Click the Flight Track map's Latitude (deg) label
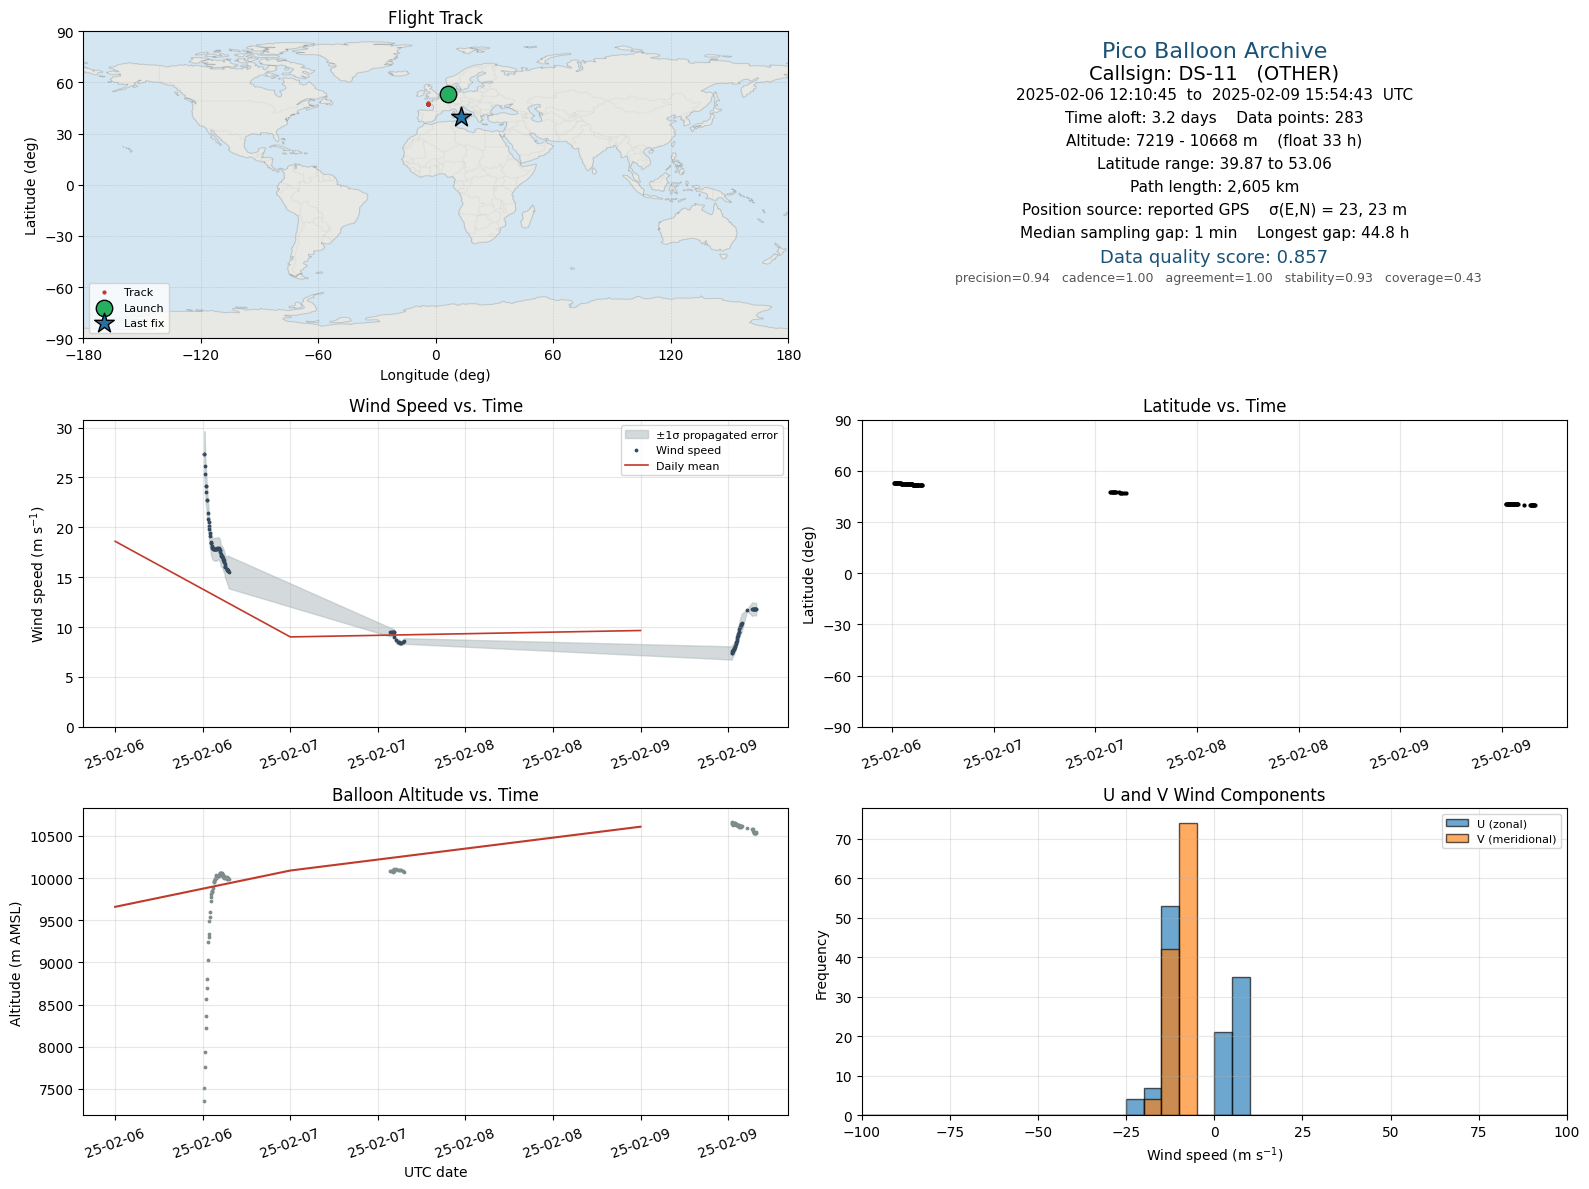 [31, 185]
